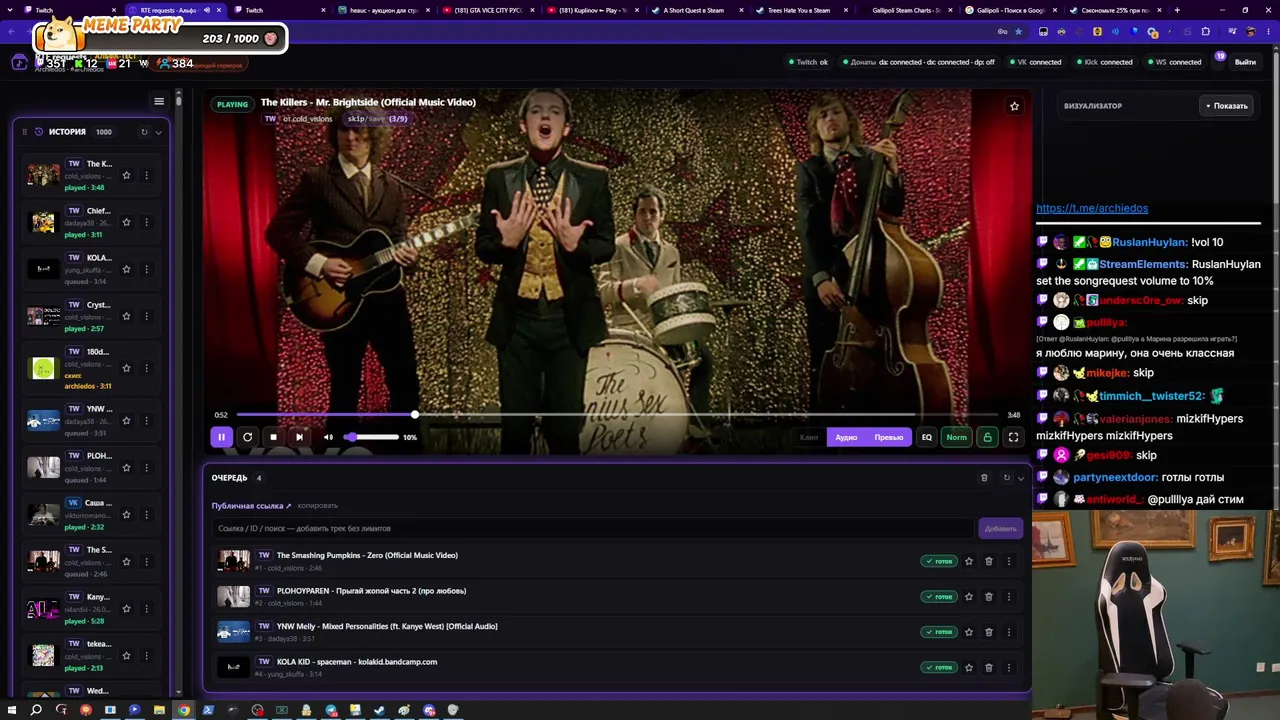The image size is (1280, 720).
Task: Remove the PLOHOYPAREN track from queue
Action: (x=989, y=597)
